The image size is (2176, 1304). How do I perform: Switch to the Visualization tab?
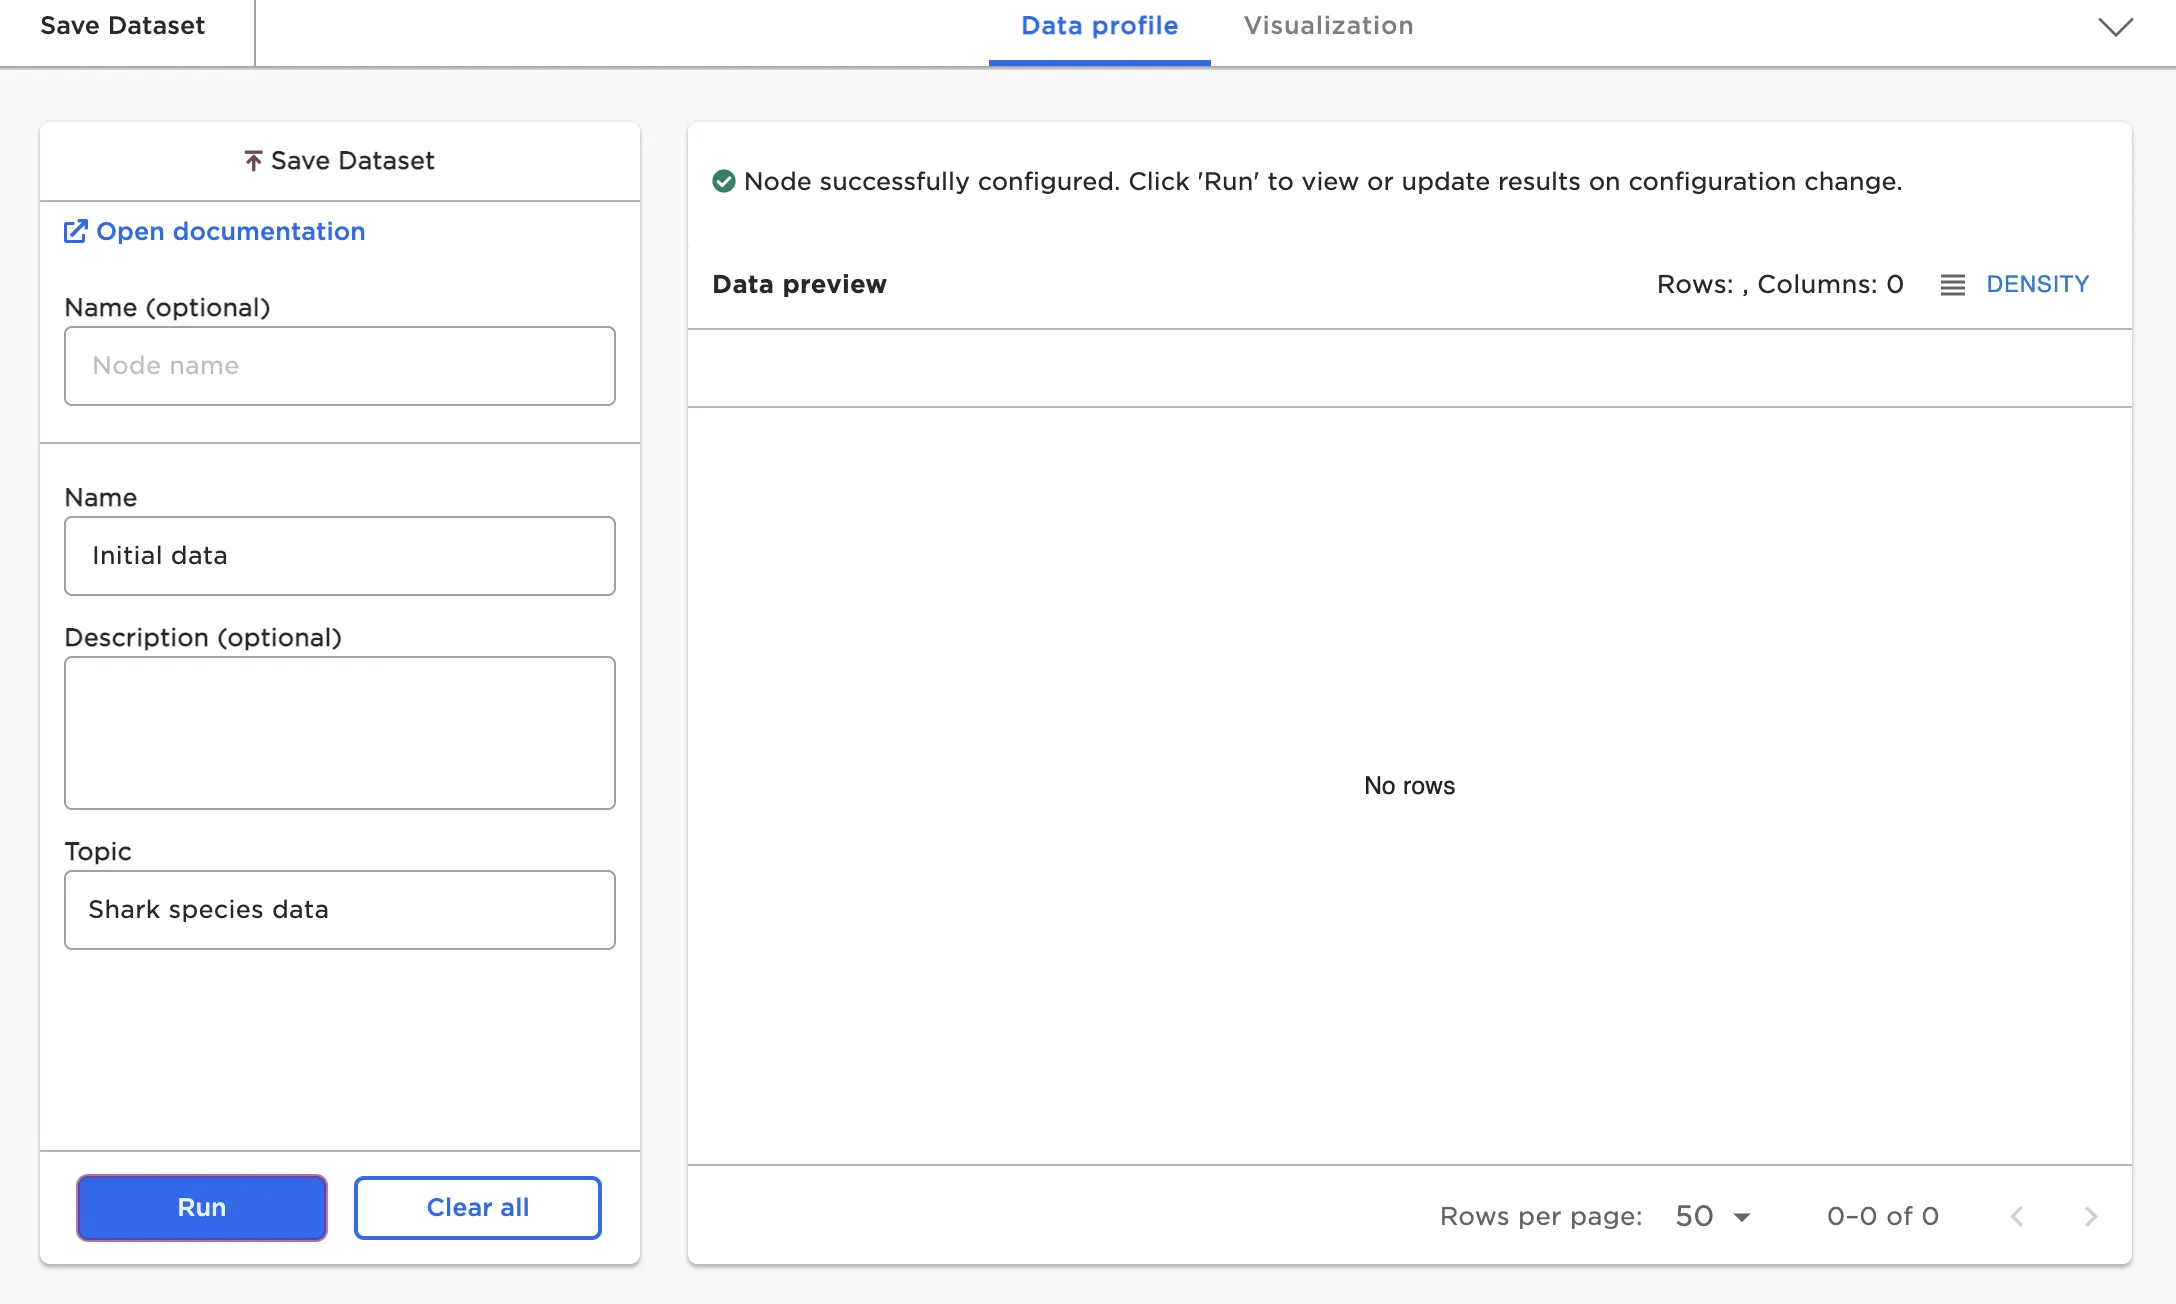(x=1328, y=26)
